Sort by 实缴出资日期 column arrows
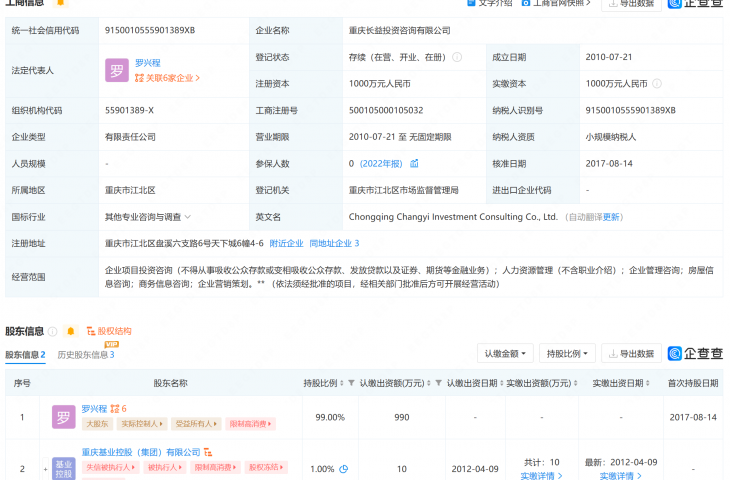The image size is (730, 480). 648,383
